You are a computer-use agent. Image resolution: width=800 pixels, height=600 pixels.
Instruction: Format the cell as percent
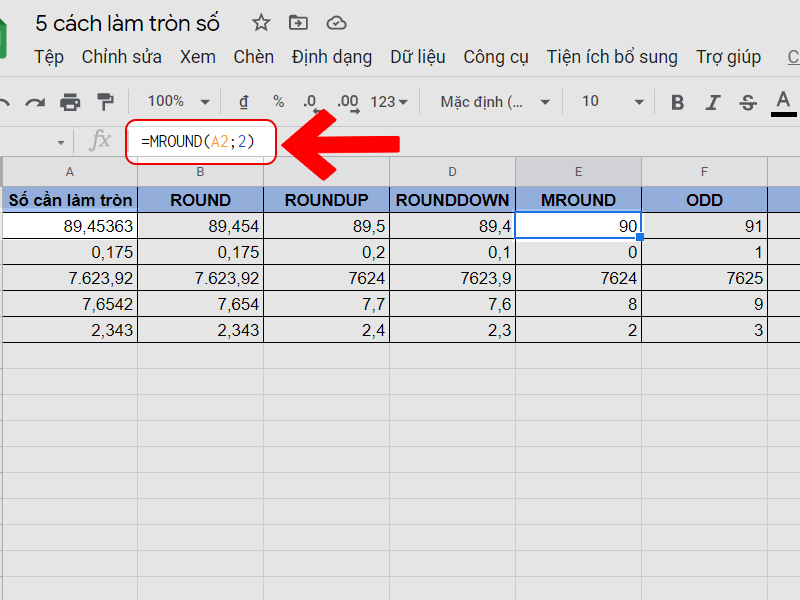pyautogui.click(x=278, y=102)
